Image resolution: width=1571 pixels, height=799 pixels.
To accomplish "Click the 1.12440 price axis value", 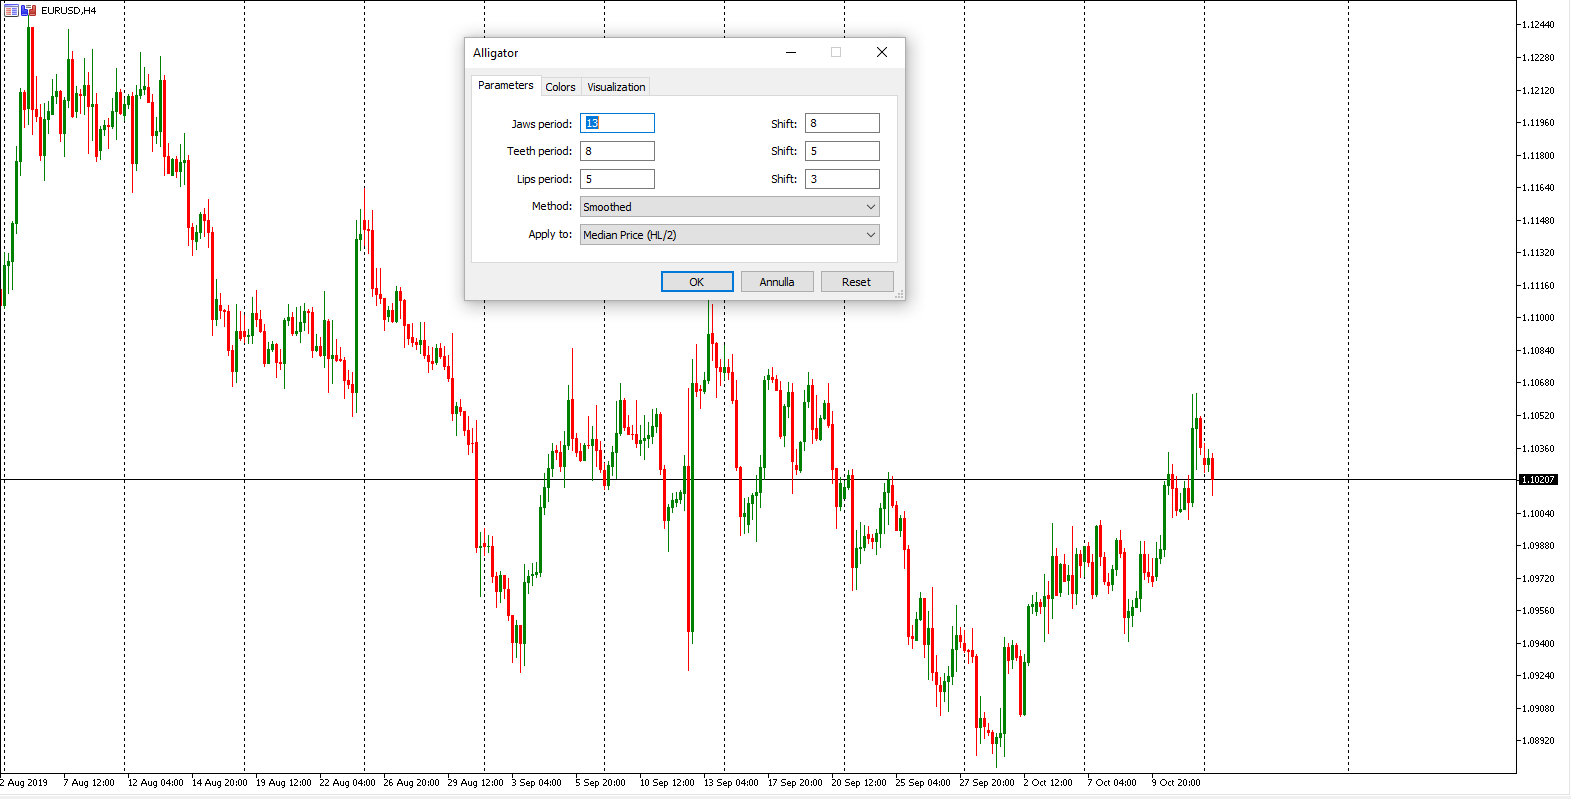I will coord(1538,25).
